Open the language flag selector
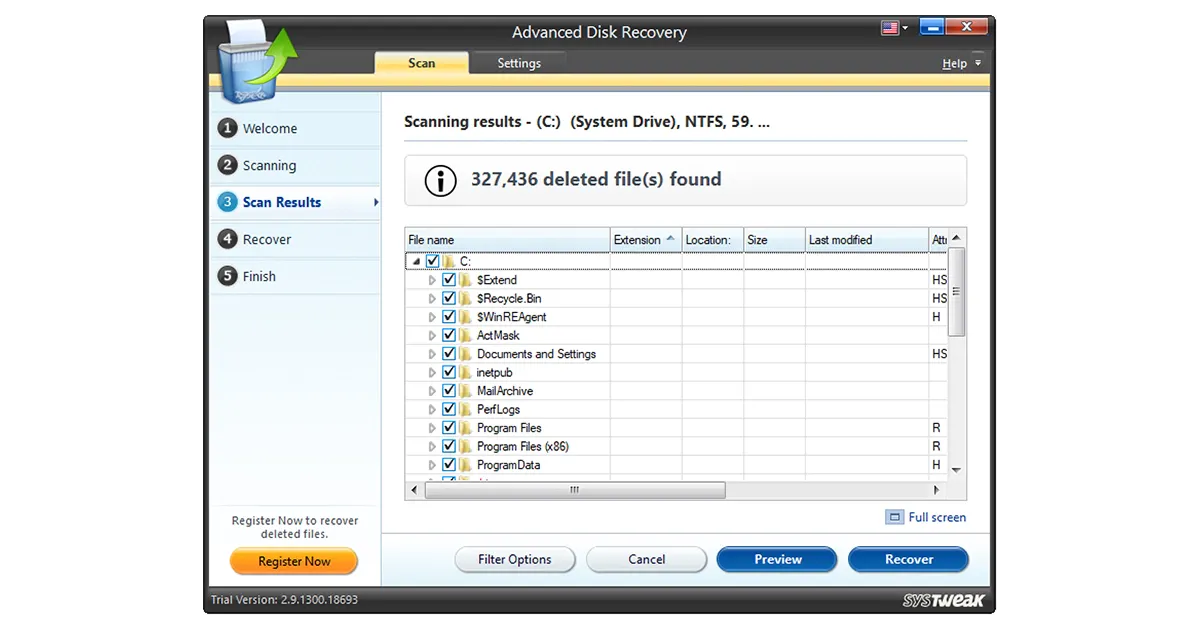This screenshot has height=630, width=1200. (894, 28)
